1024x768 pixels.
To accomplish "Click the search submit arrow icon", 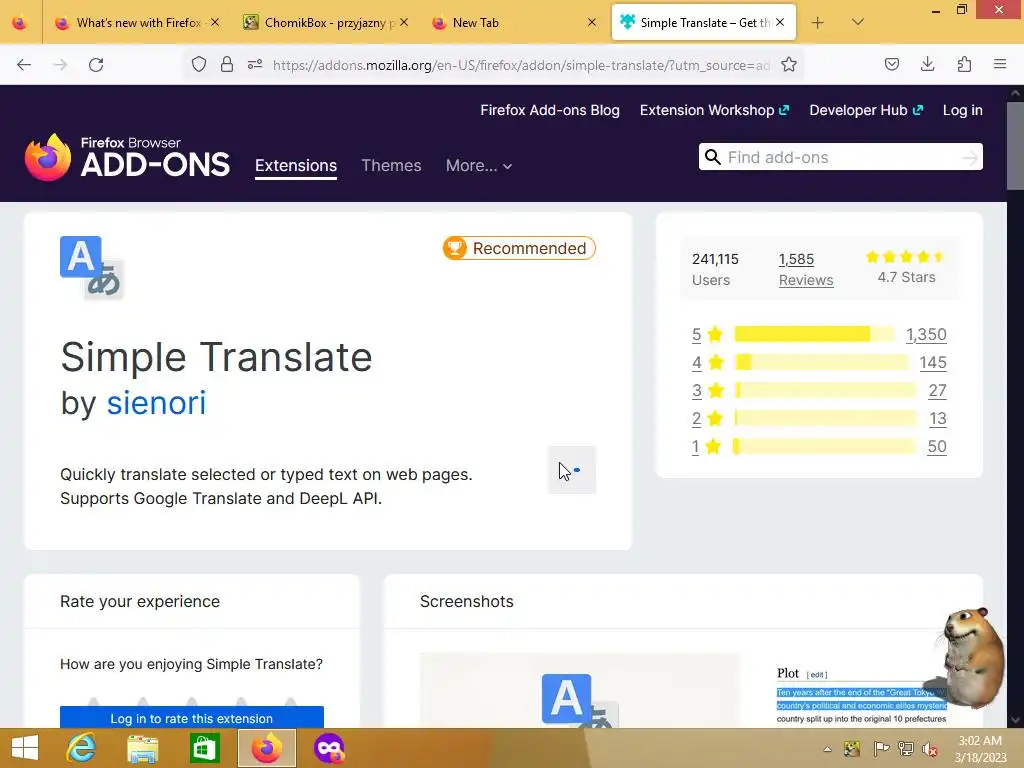I will 970,157.
